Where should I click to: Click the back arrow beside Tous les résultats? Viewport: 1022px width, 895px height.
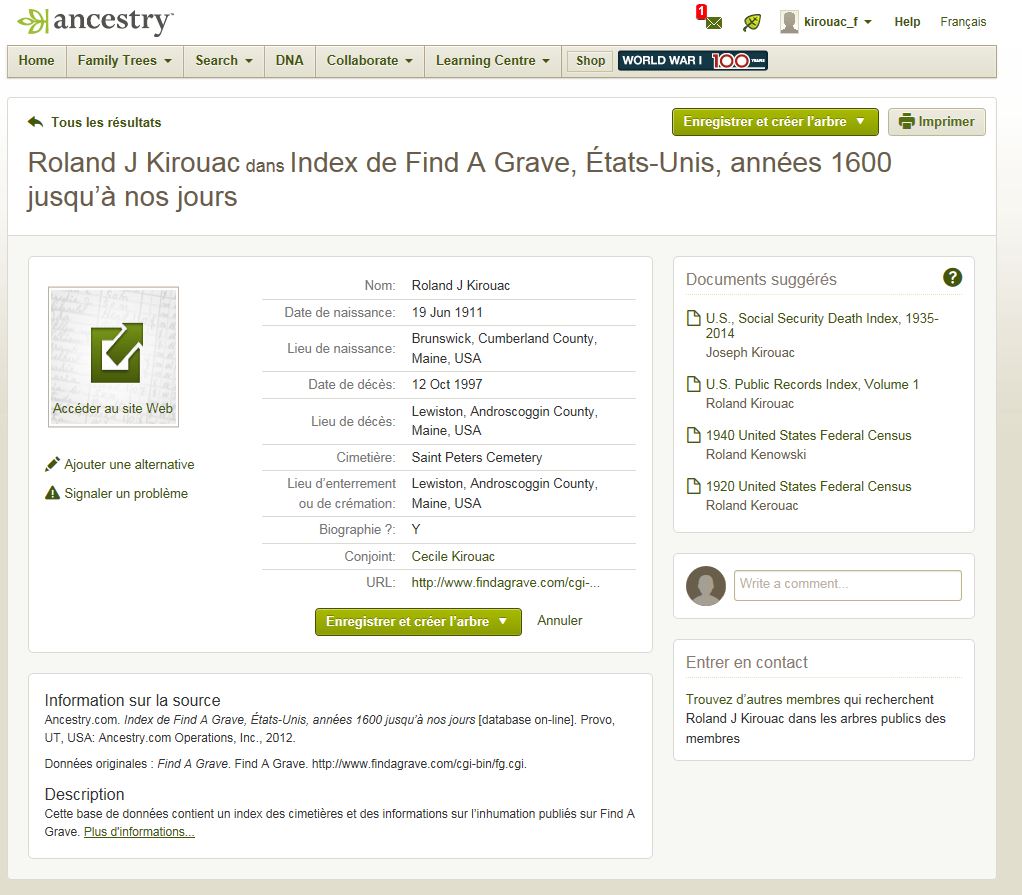[x=35, y=122]
